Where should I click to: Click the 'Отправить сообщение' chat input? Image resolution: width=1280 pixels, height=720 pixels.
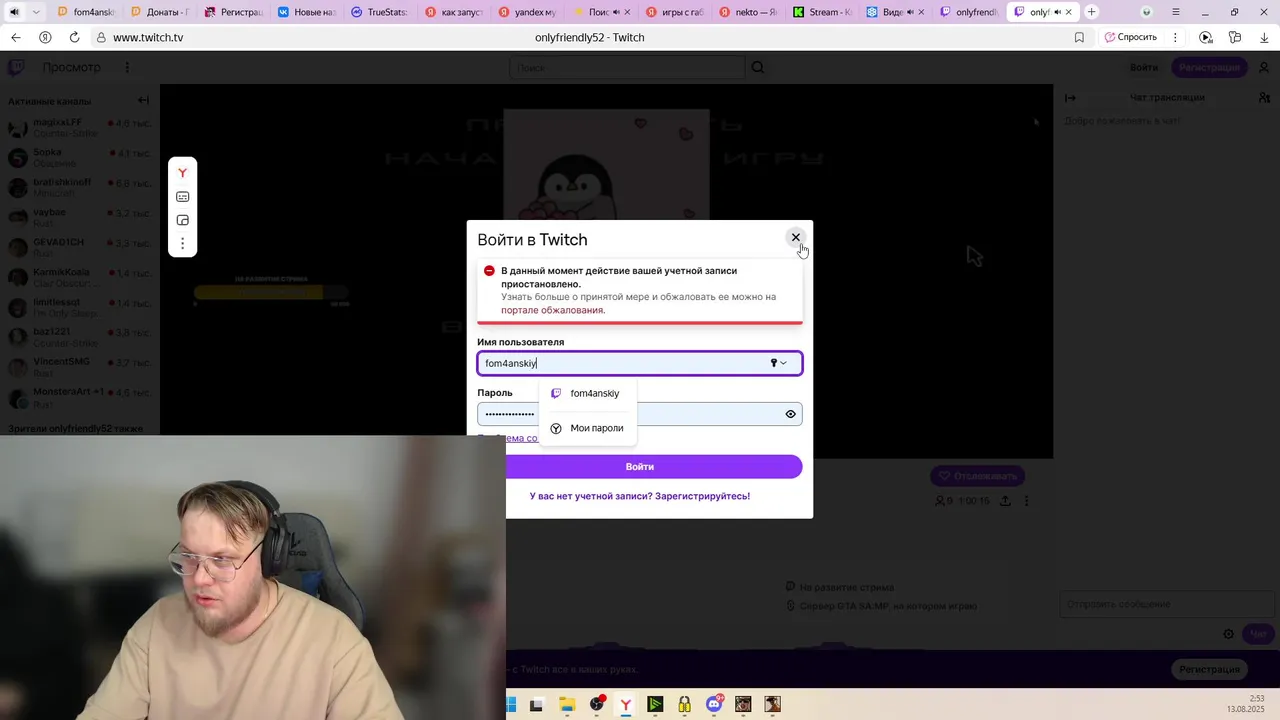tap(1166, 604)
